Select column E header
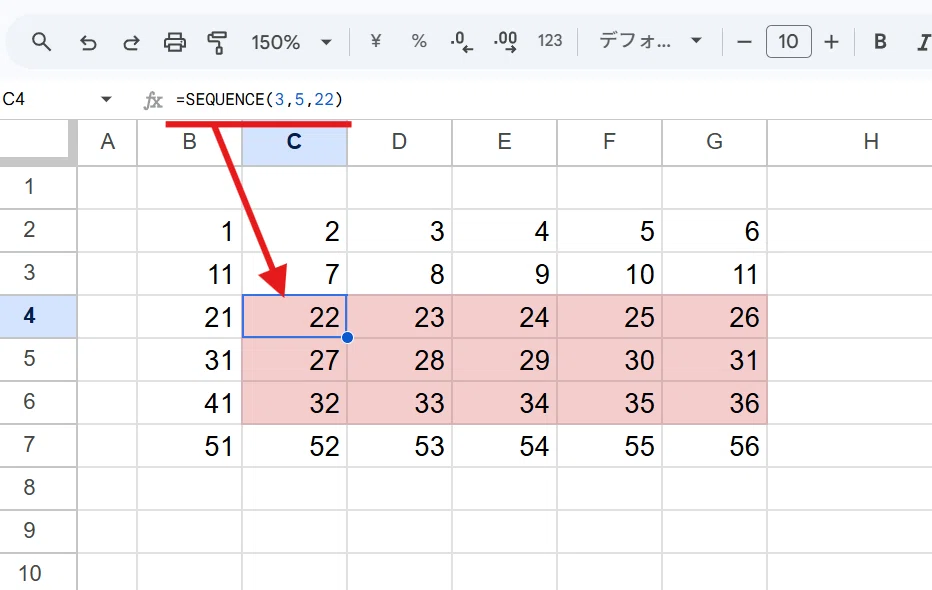Image resolution: width=932 pixels, height=590 pixels. pos(505,142)
